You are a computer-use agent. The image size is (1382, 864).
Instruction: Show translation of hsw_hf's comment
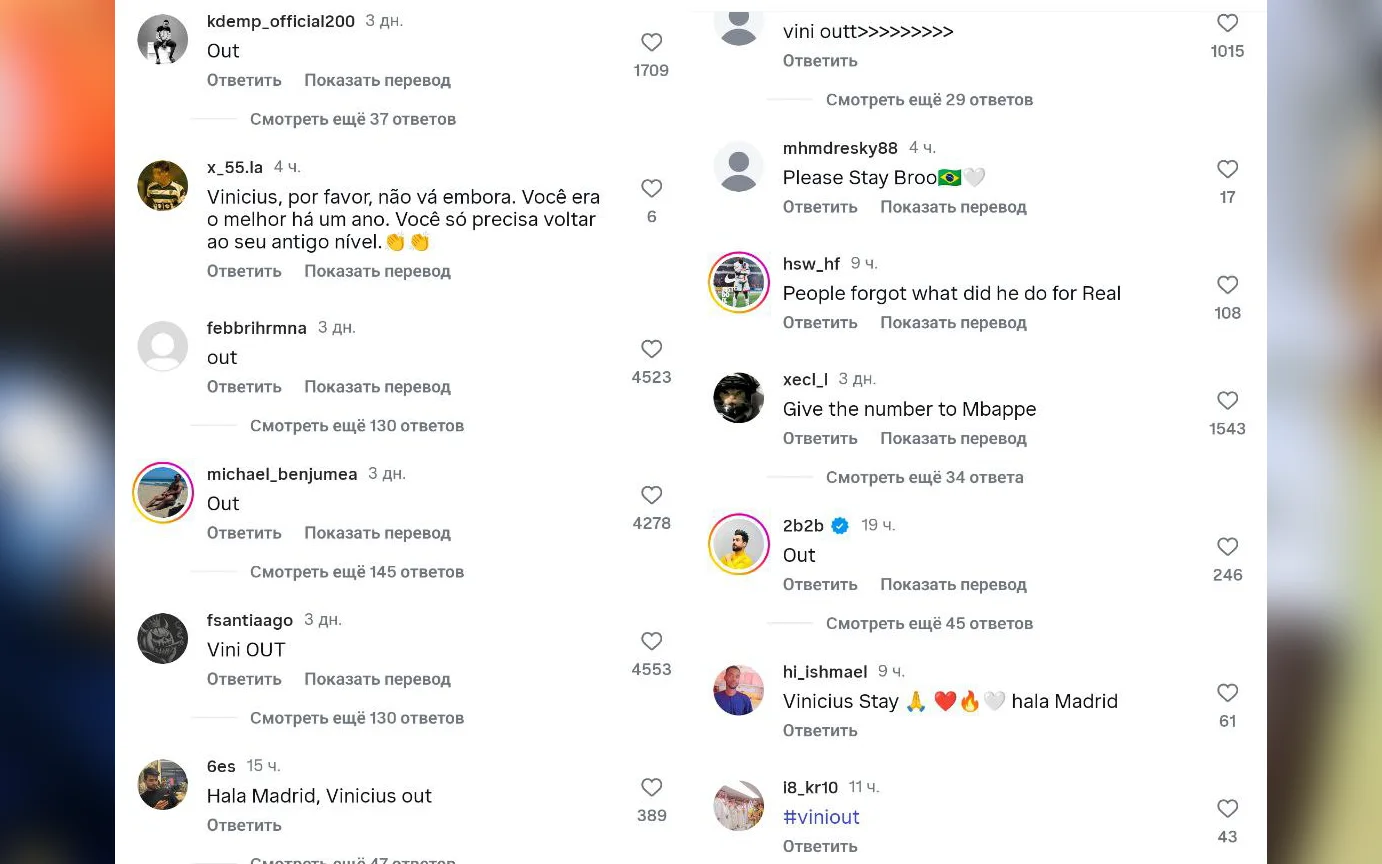(x=953, y=323)
